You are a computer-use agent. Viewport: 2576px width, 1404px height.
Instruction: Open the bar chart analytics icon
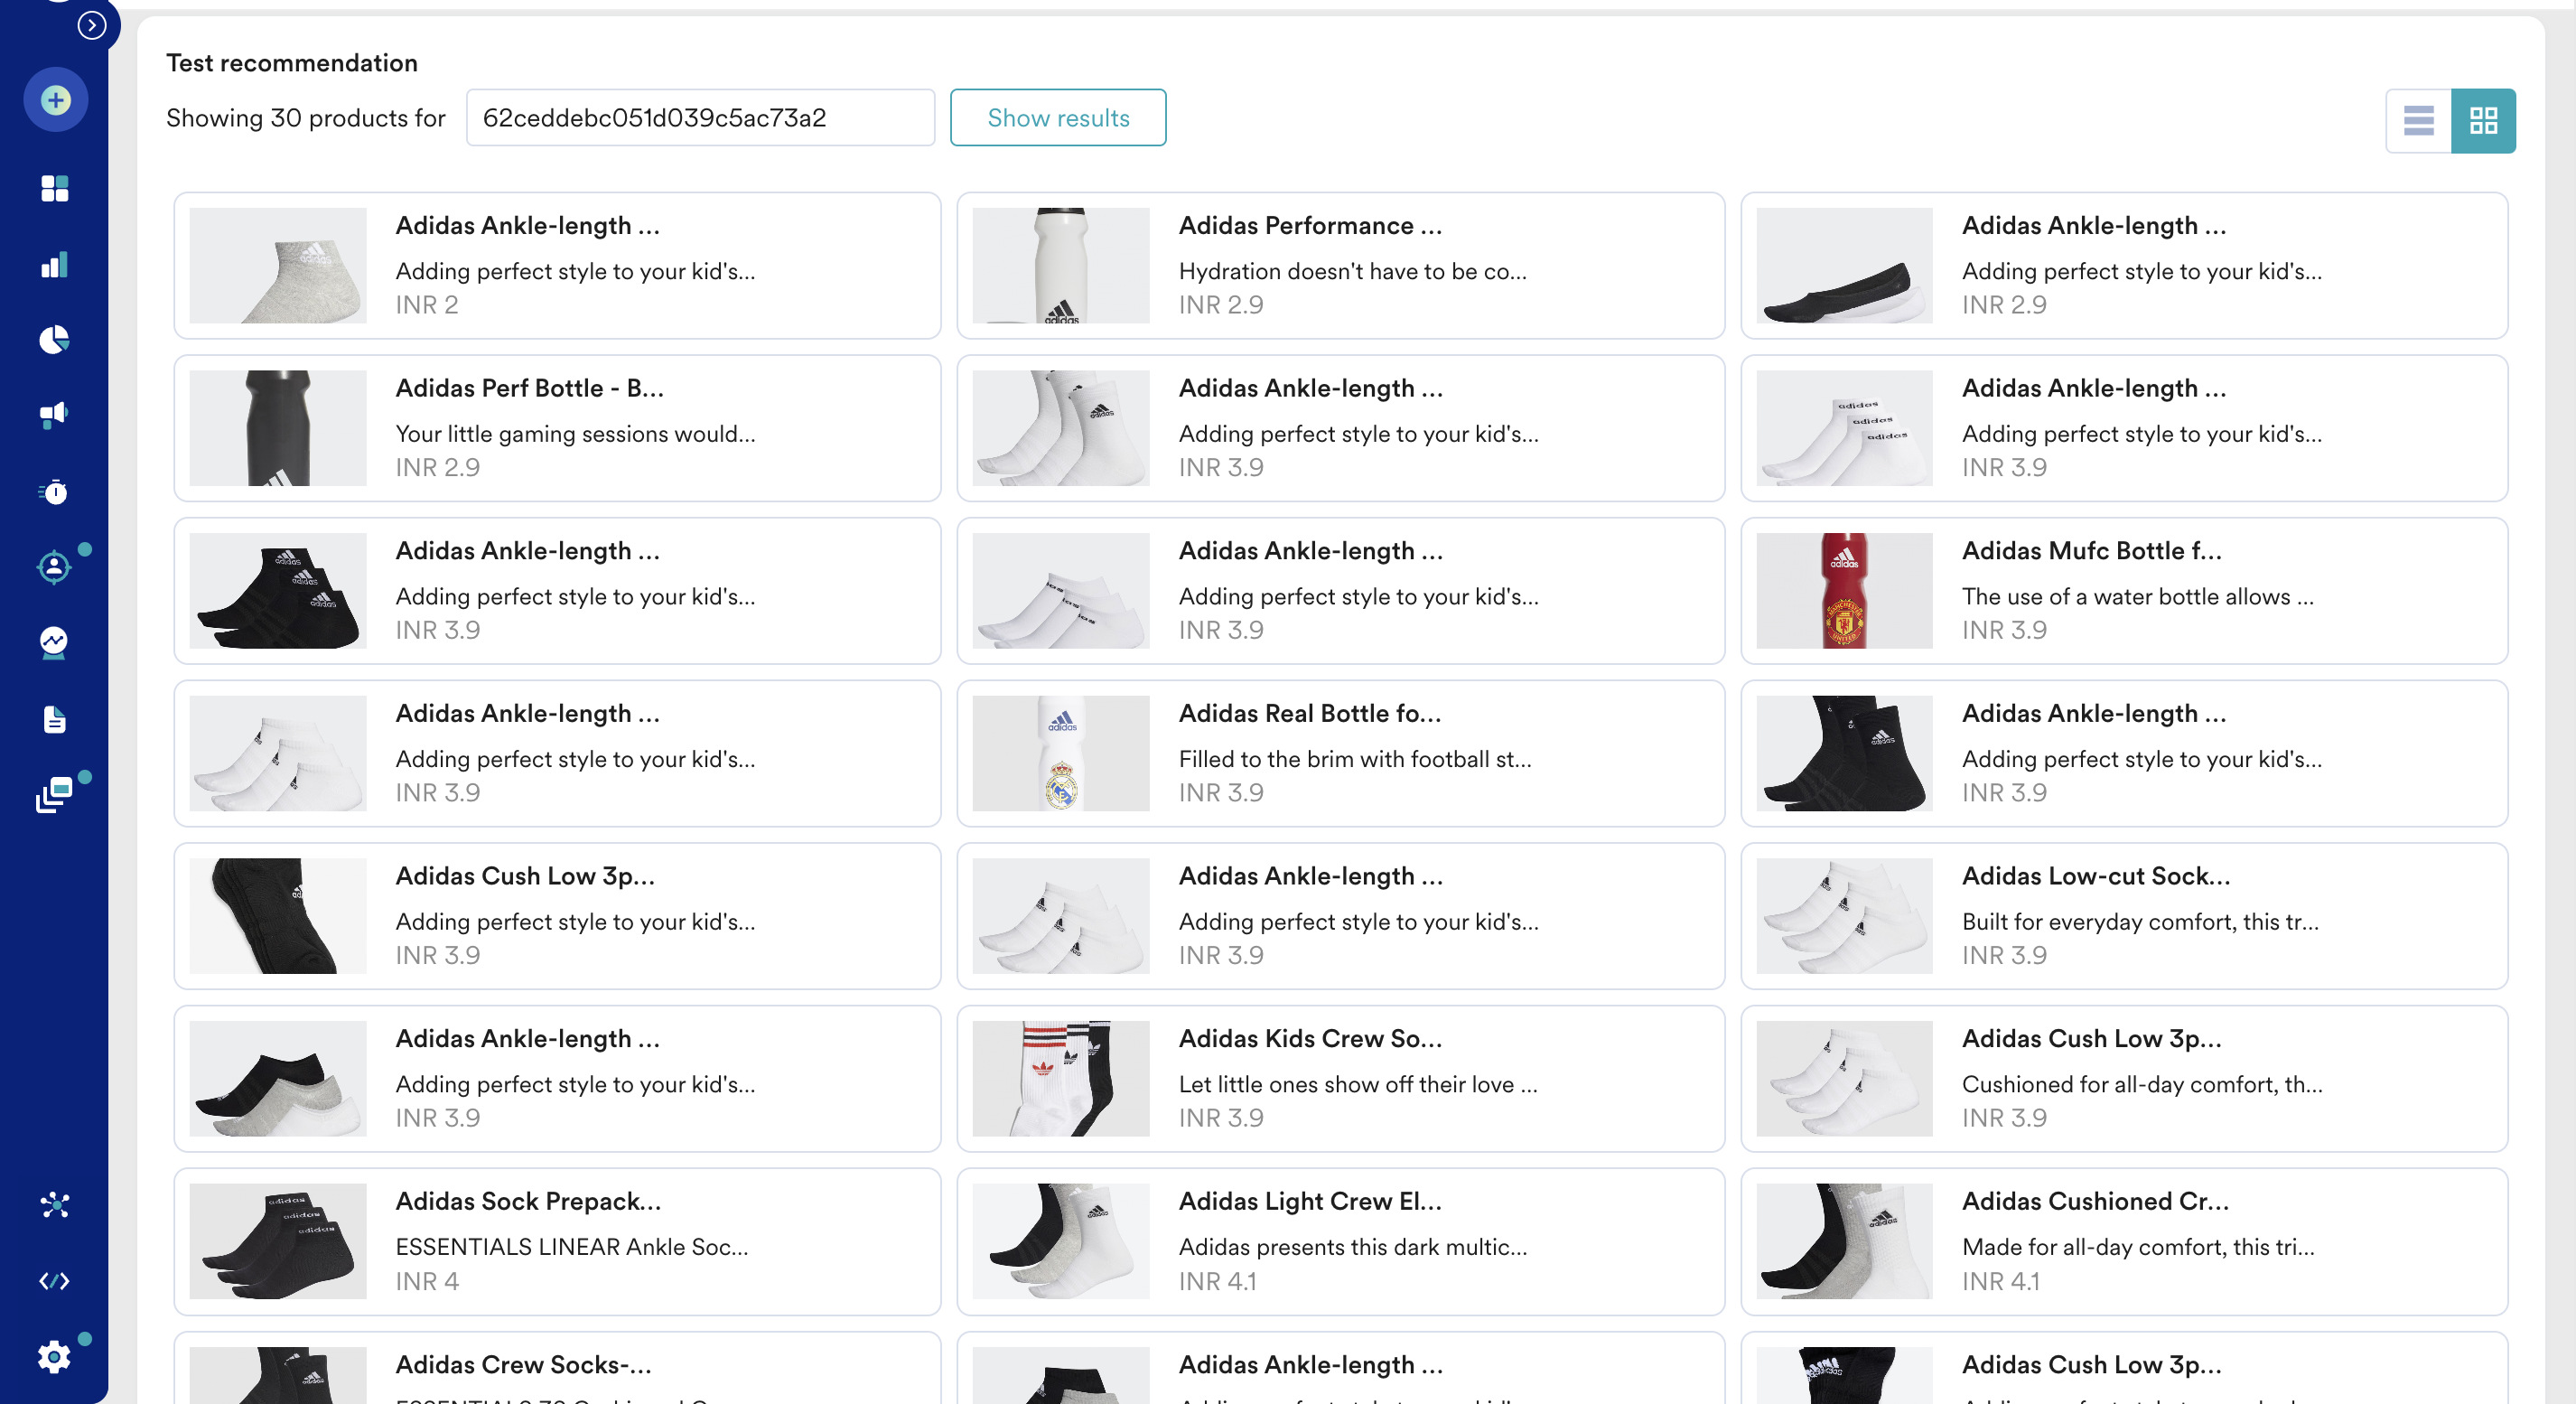point(55,264)
